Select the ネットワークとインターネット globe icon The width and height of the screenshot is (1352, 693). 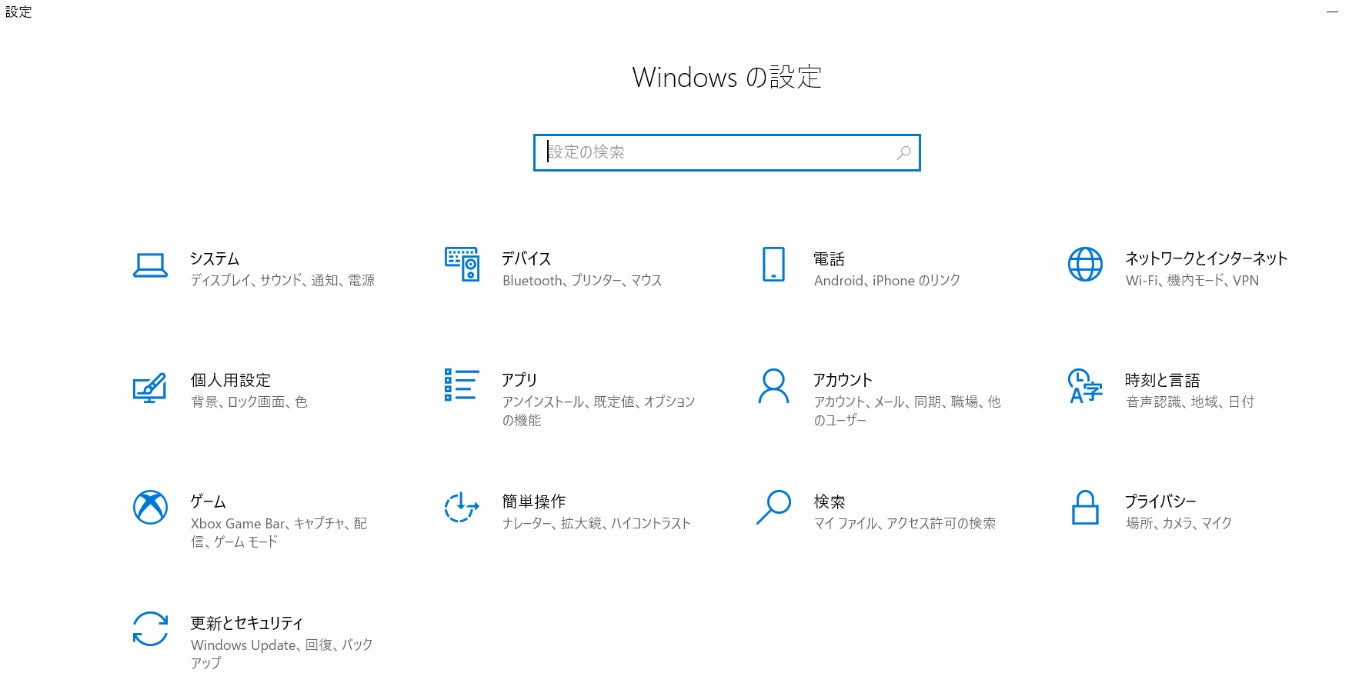coord(1085,264)
